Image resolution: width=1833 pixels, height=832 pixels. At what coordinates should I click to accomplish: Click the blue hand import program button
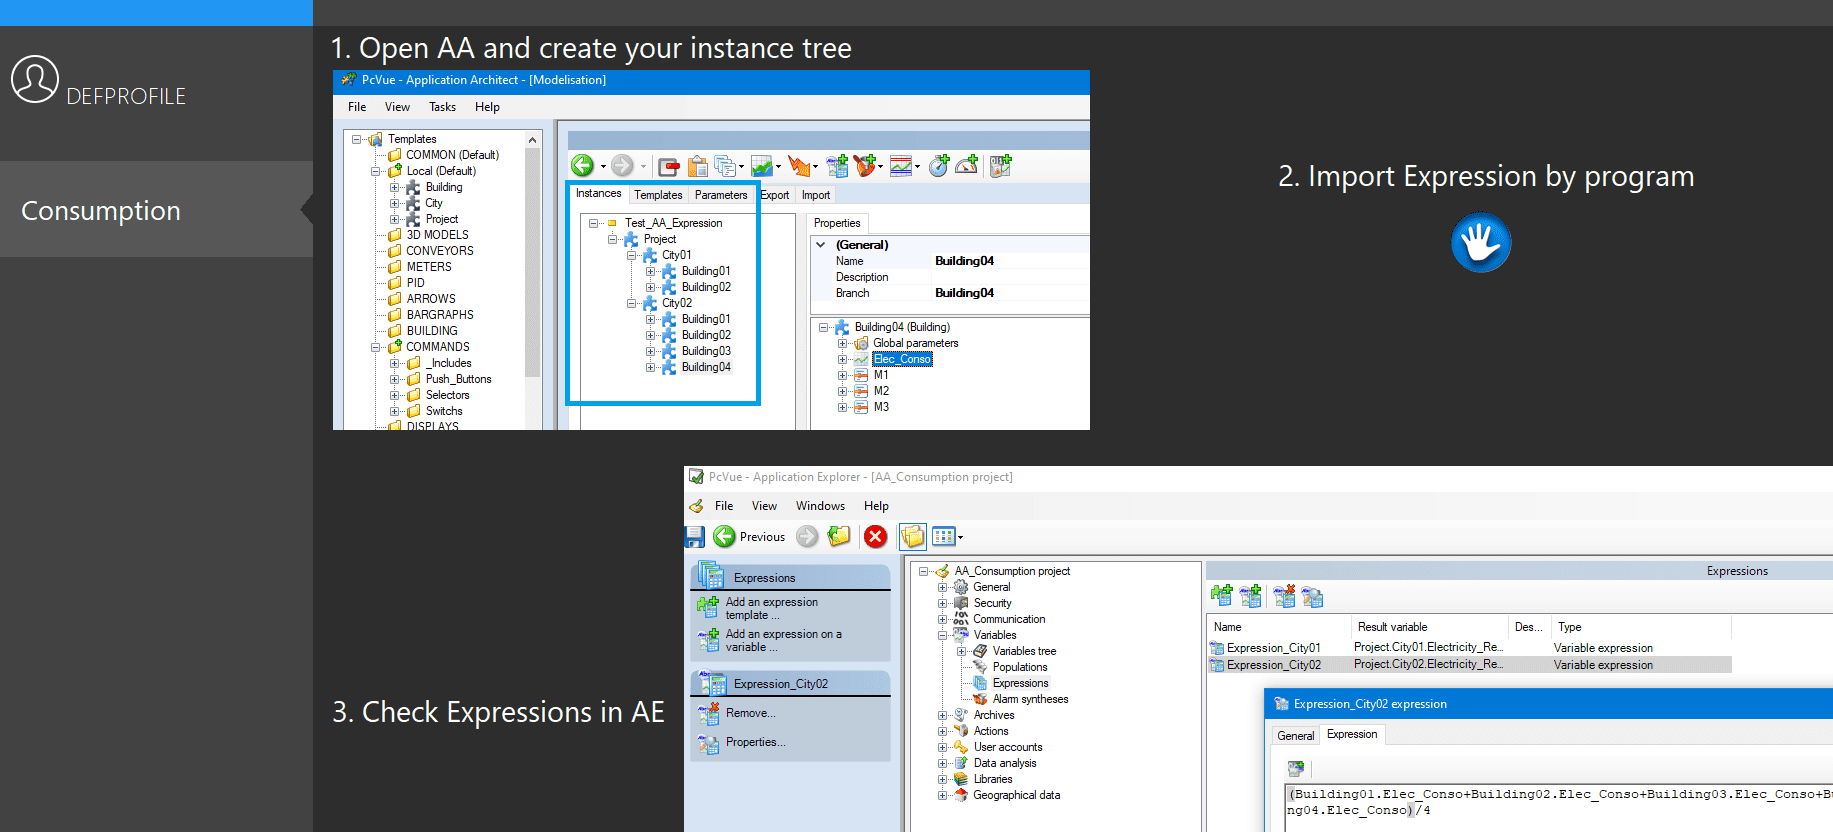[x=1480, y=242]
